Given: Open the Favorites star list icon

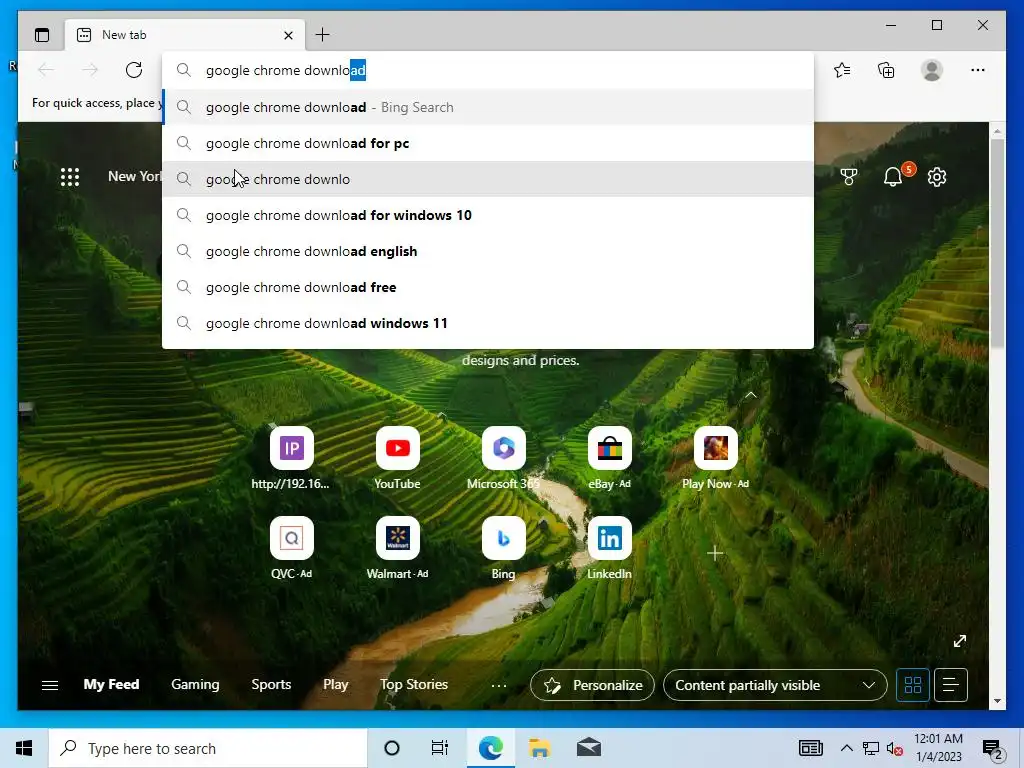Looking at the screenshot, I should [x=842, y=70].
